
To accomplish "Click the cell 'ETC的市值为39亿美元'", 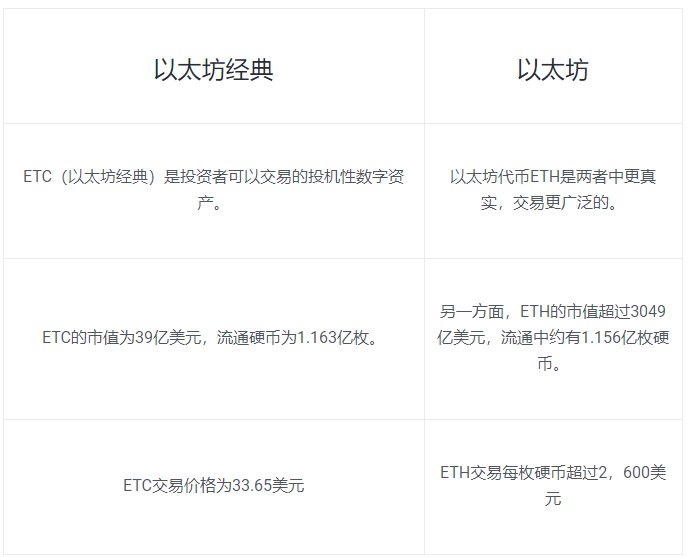I will [214, 338].
